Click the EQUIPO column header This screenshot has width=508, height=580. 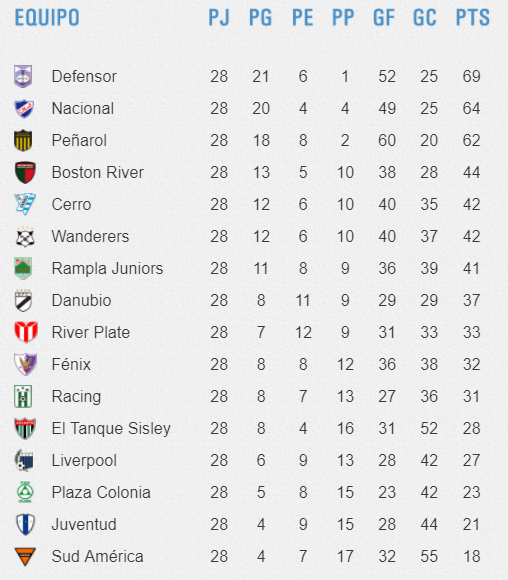[47, 17]
